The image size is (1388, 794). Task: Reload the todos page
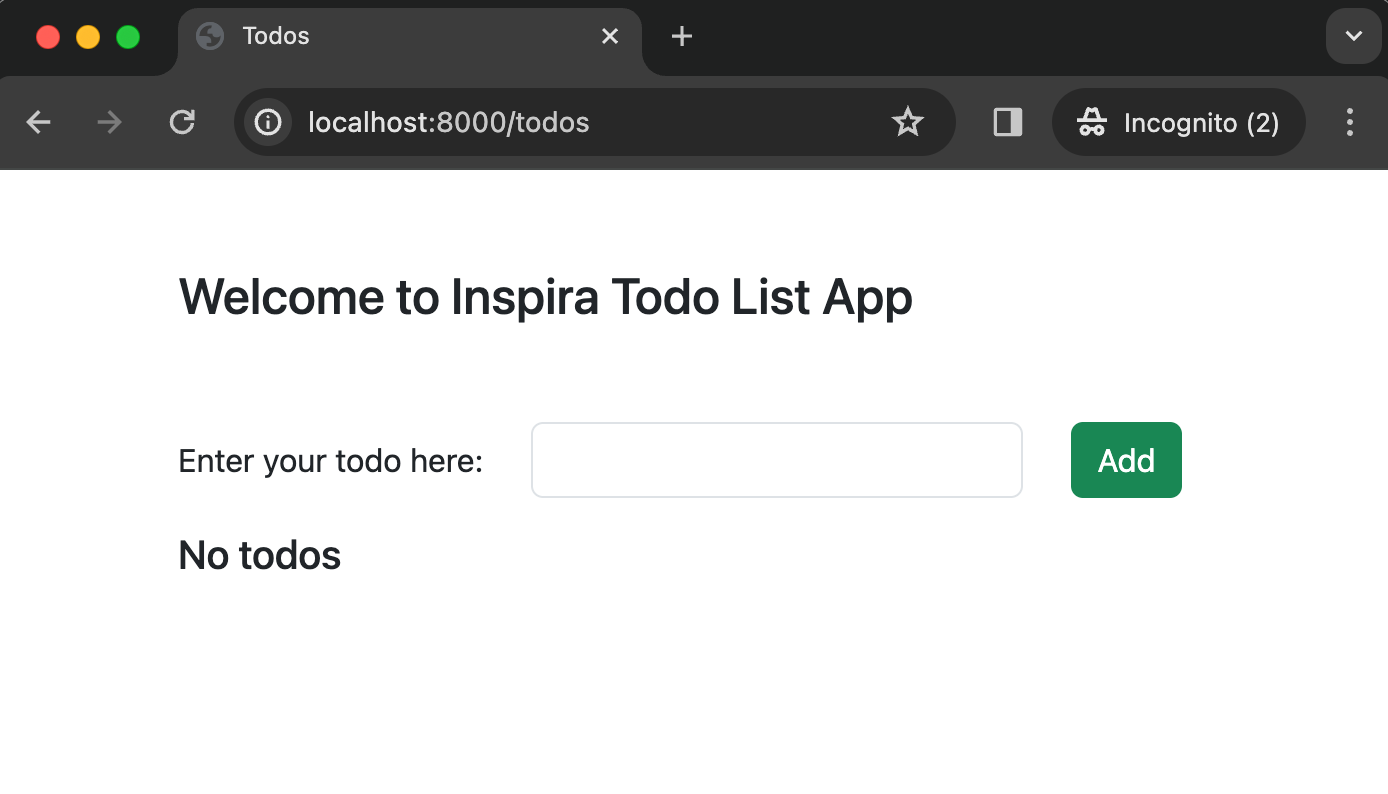(181, 122)
